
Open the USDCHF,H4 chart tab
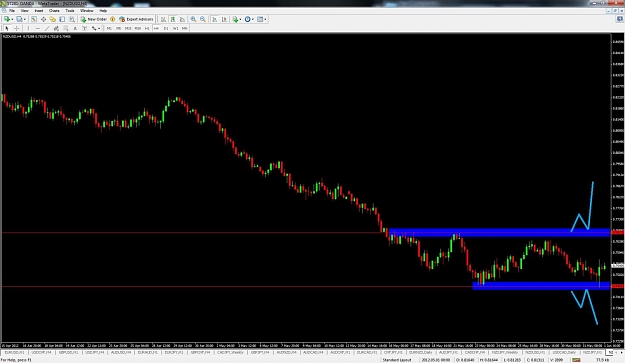[41, 353]
